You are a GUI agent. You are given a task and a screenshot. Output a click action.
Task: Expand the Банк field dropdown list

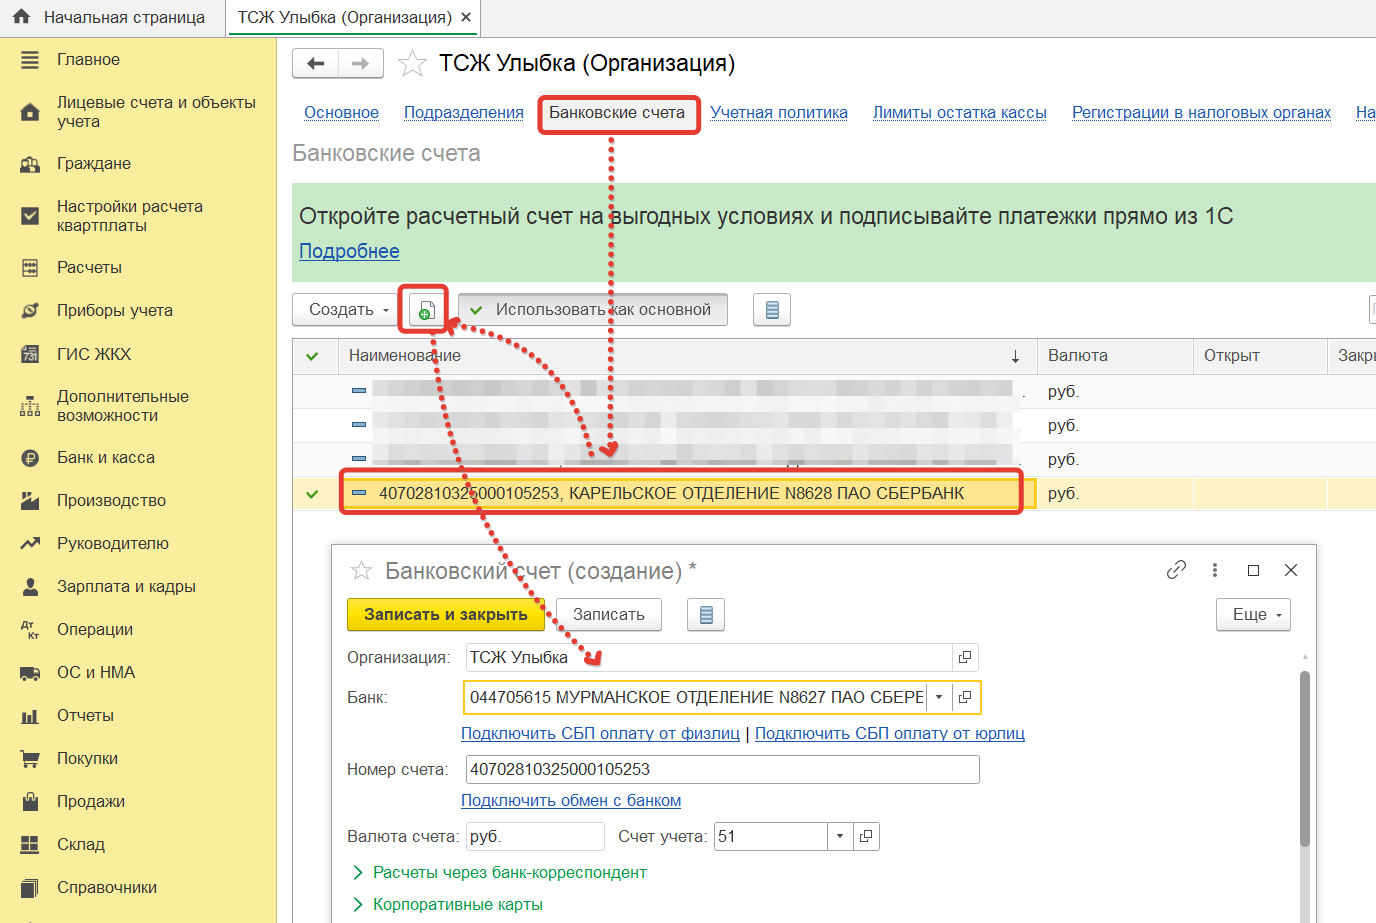[939, 697]
